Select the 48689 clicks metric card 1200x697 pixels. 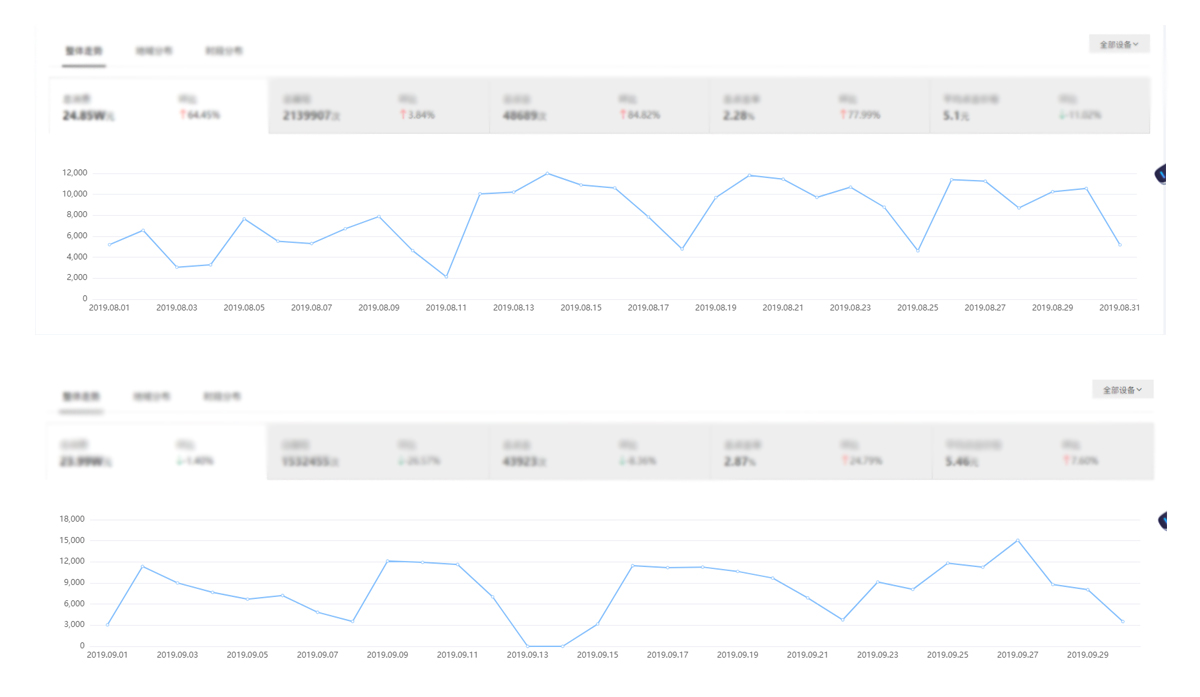click(600, 106)
